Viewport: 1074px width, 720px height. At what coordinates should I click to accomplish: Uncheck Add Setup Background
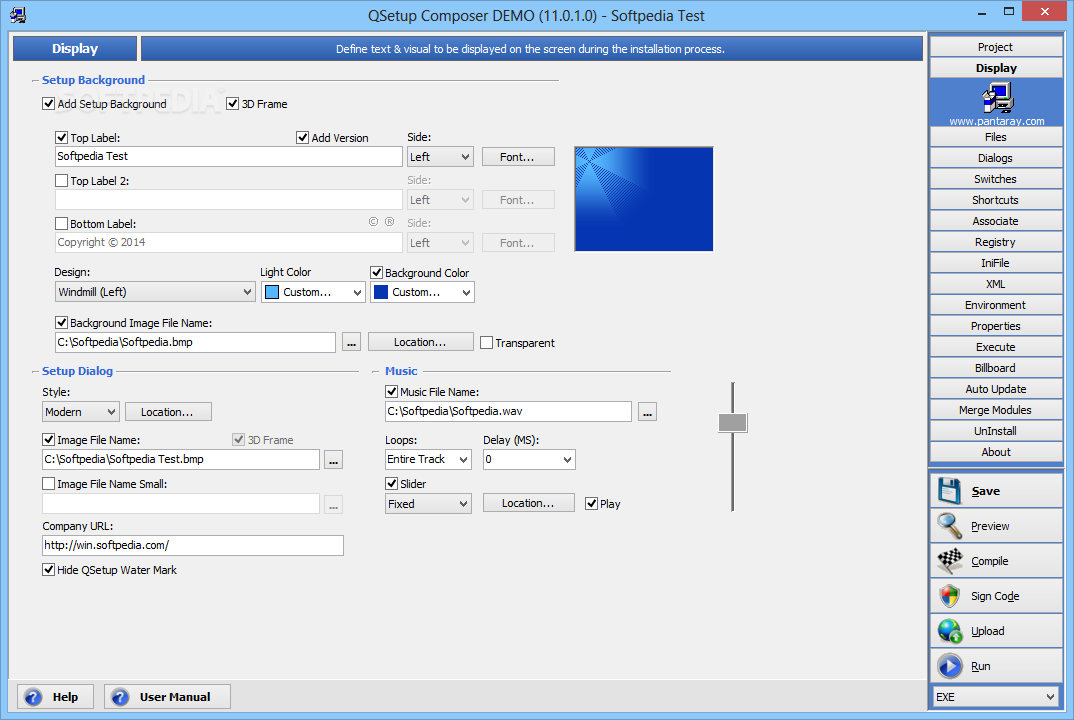(49, 103)
